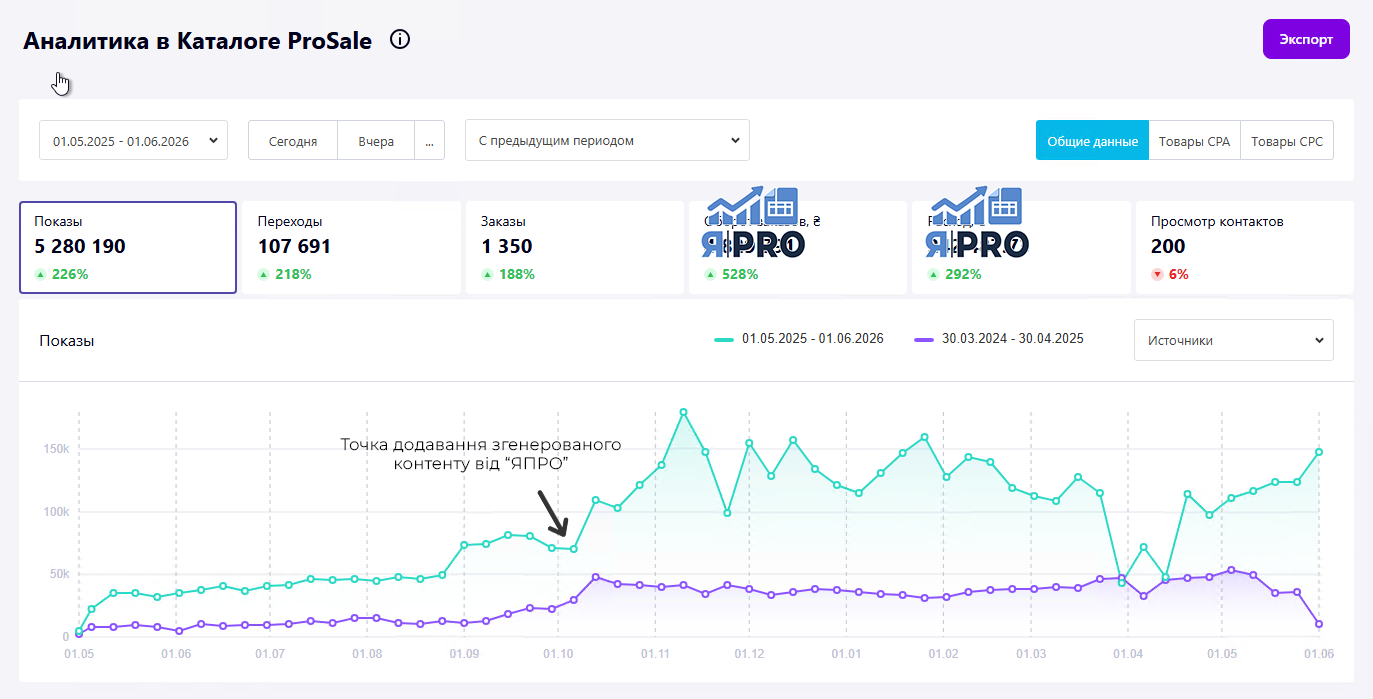
Task: Click the info icon beside the page title
Action: pyautogui.click(x=400, y=40)
